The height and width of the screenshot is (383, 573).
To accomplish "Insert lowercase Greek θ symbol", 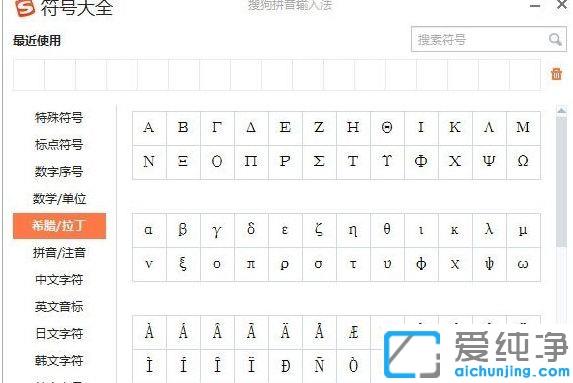I will [x=387, y=230].
